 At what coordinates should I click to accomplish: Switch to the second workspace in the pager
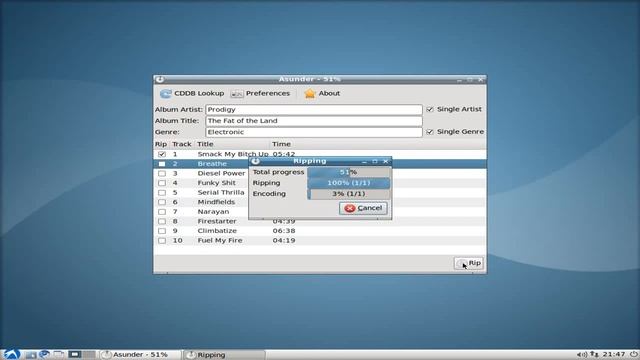click(x=89, y=354)
